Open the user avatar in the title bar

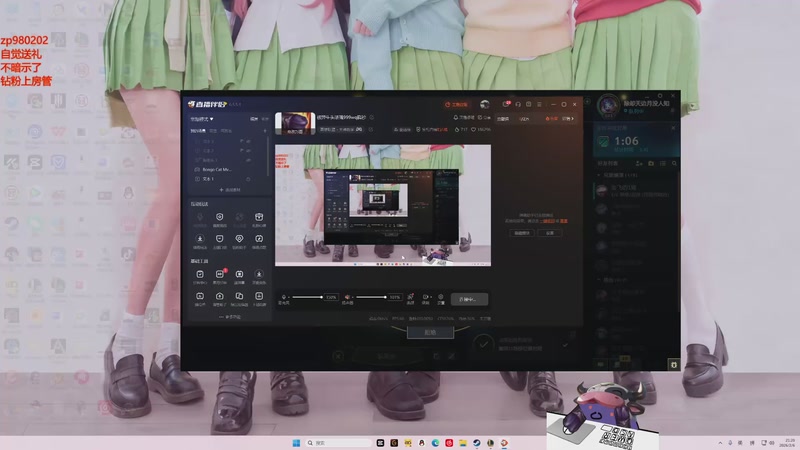pyautogui.click(x=485, y=105)
